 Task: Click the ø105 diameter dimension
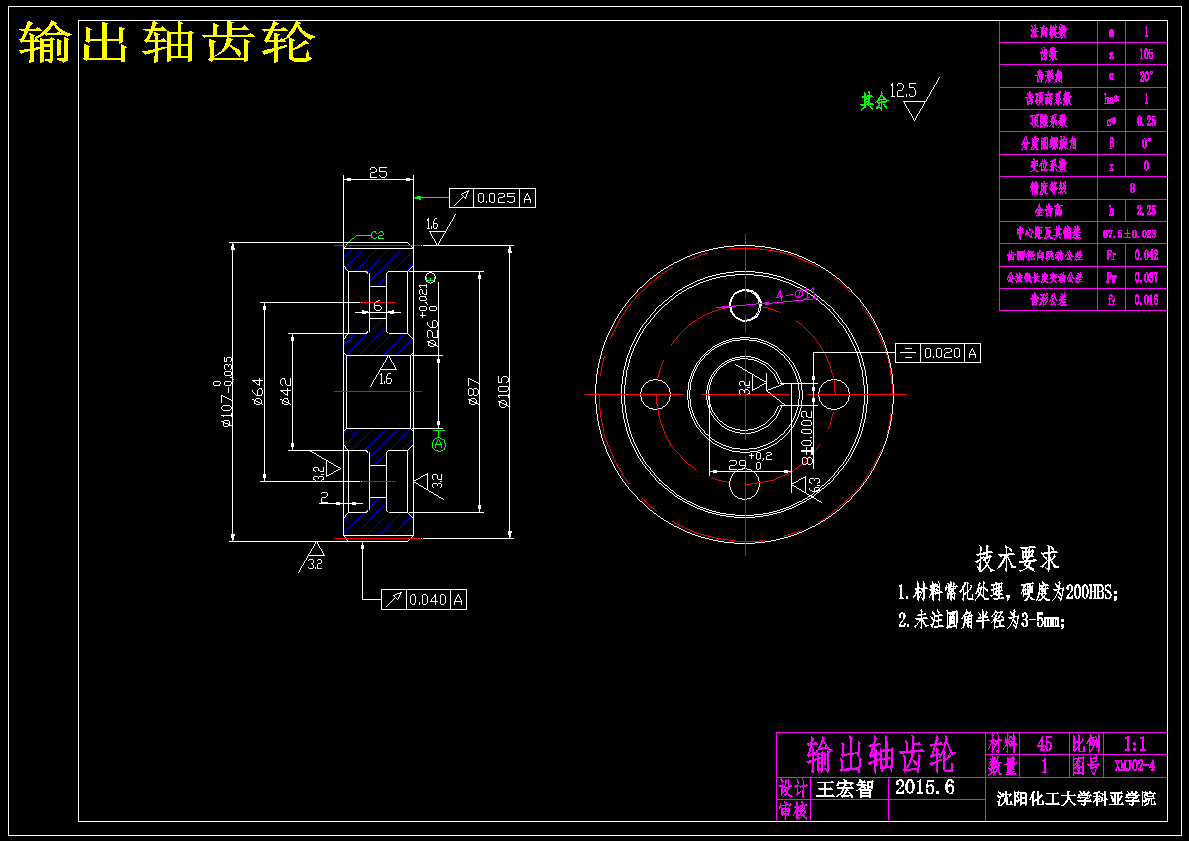pyautogui.click(x=504, y=391)
